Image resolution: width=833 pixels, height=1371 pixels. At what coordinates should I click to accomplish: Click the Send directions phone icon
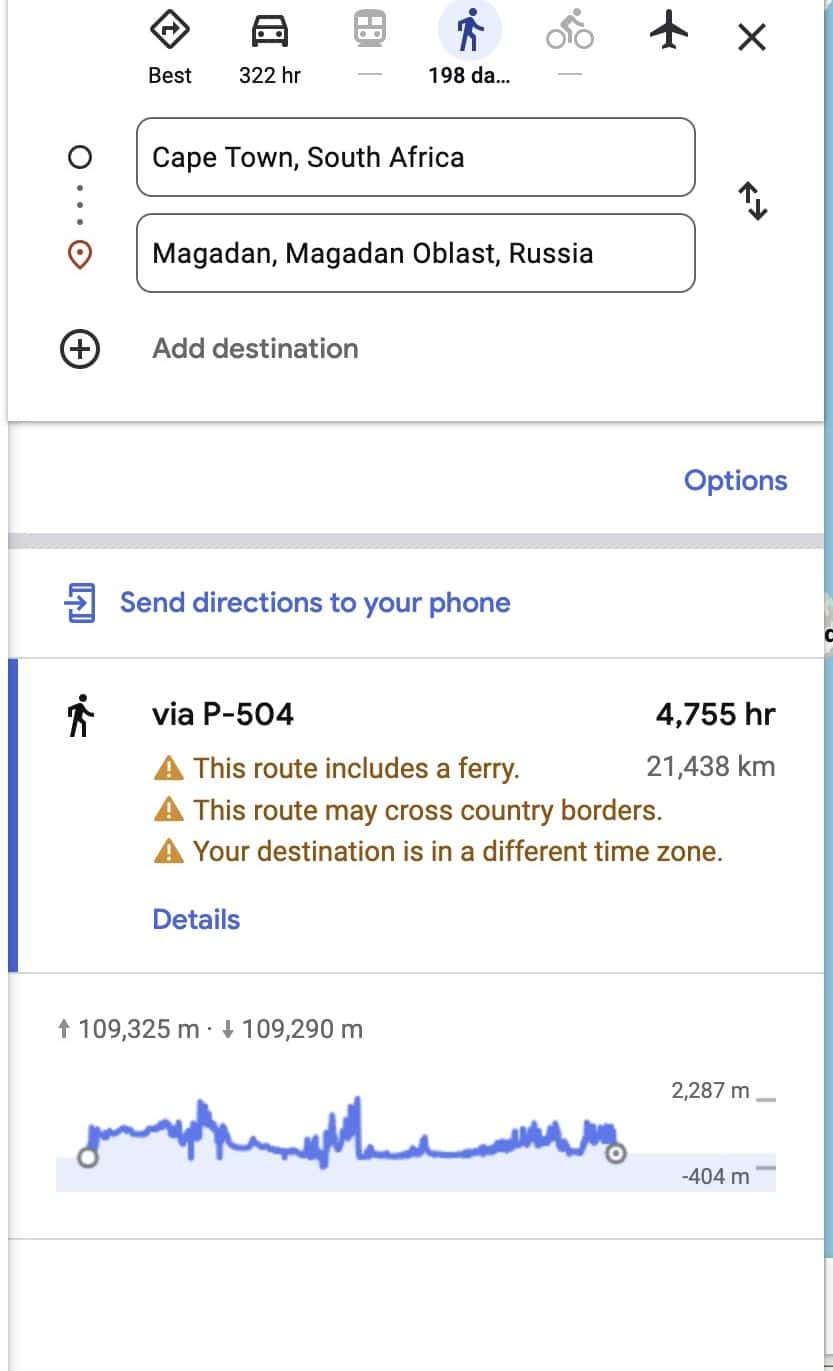pos(81,602)
